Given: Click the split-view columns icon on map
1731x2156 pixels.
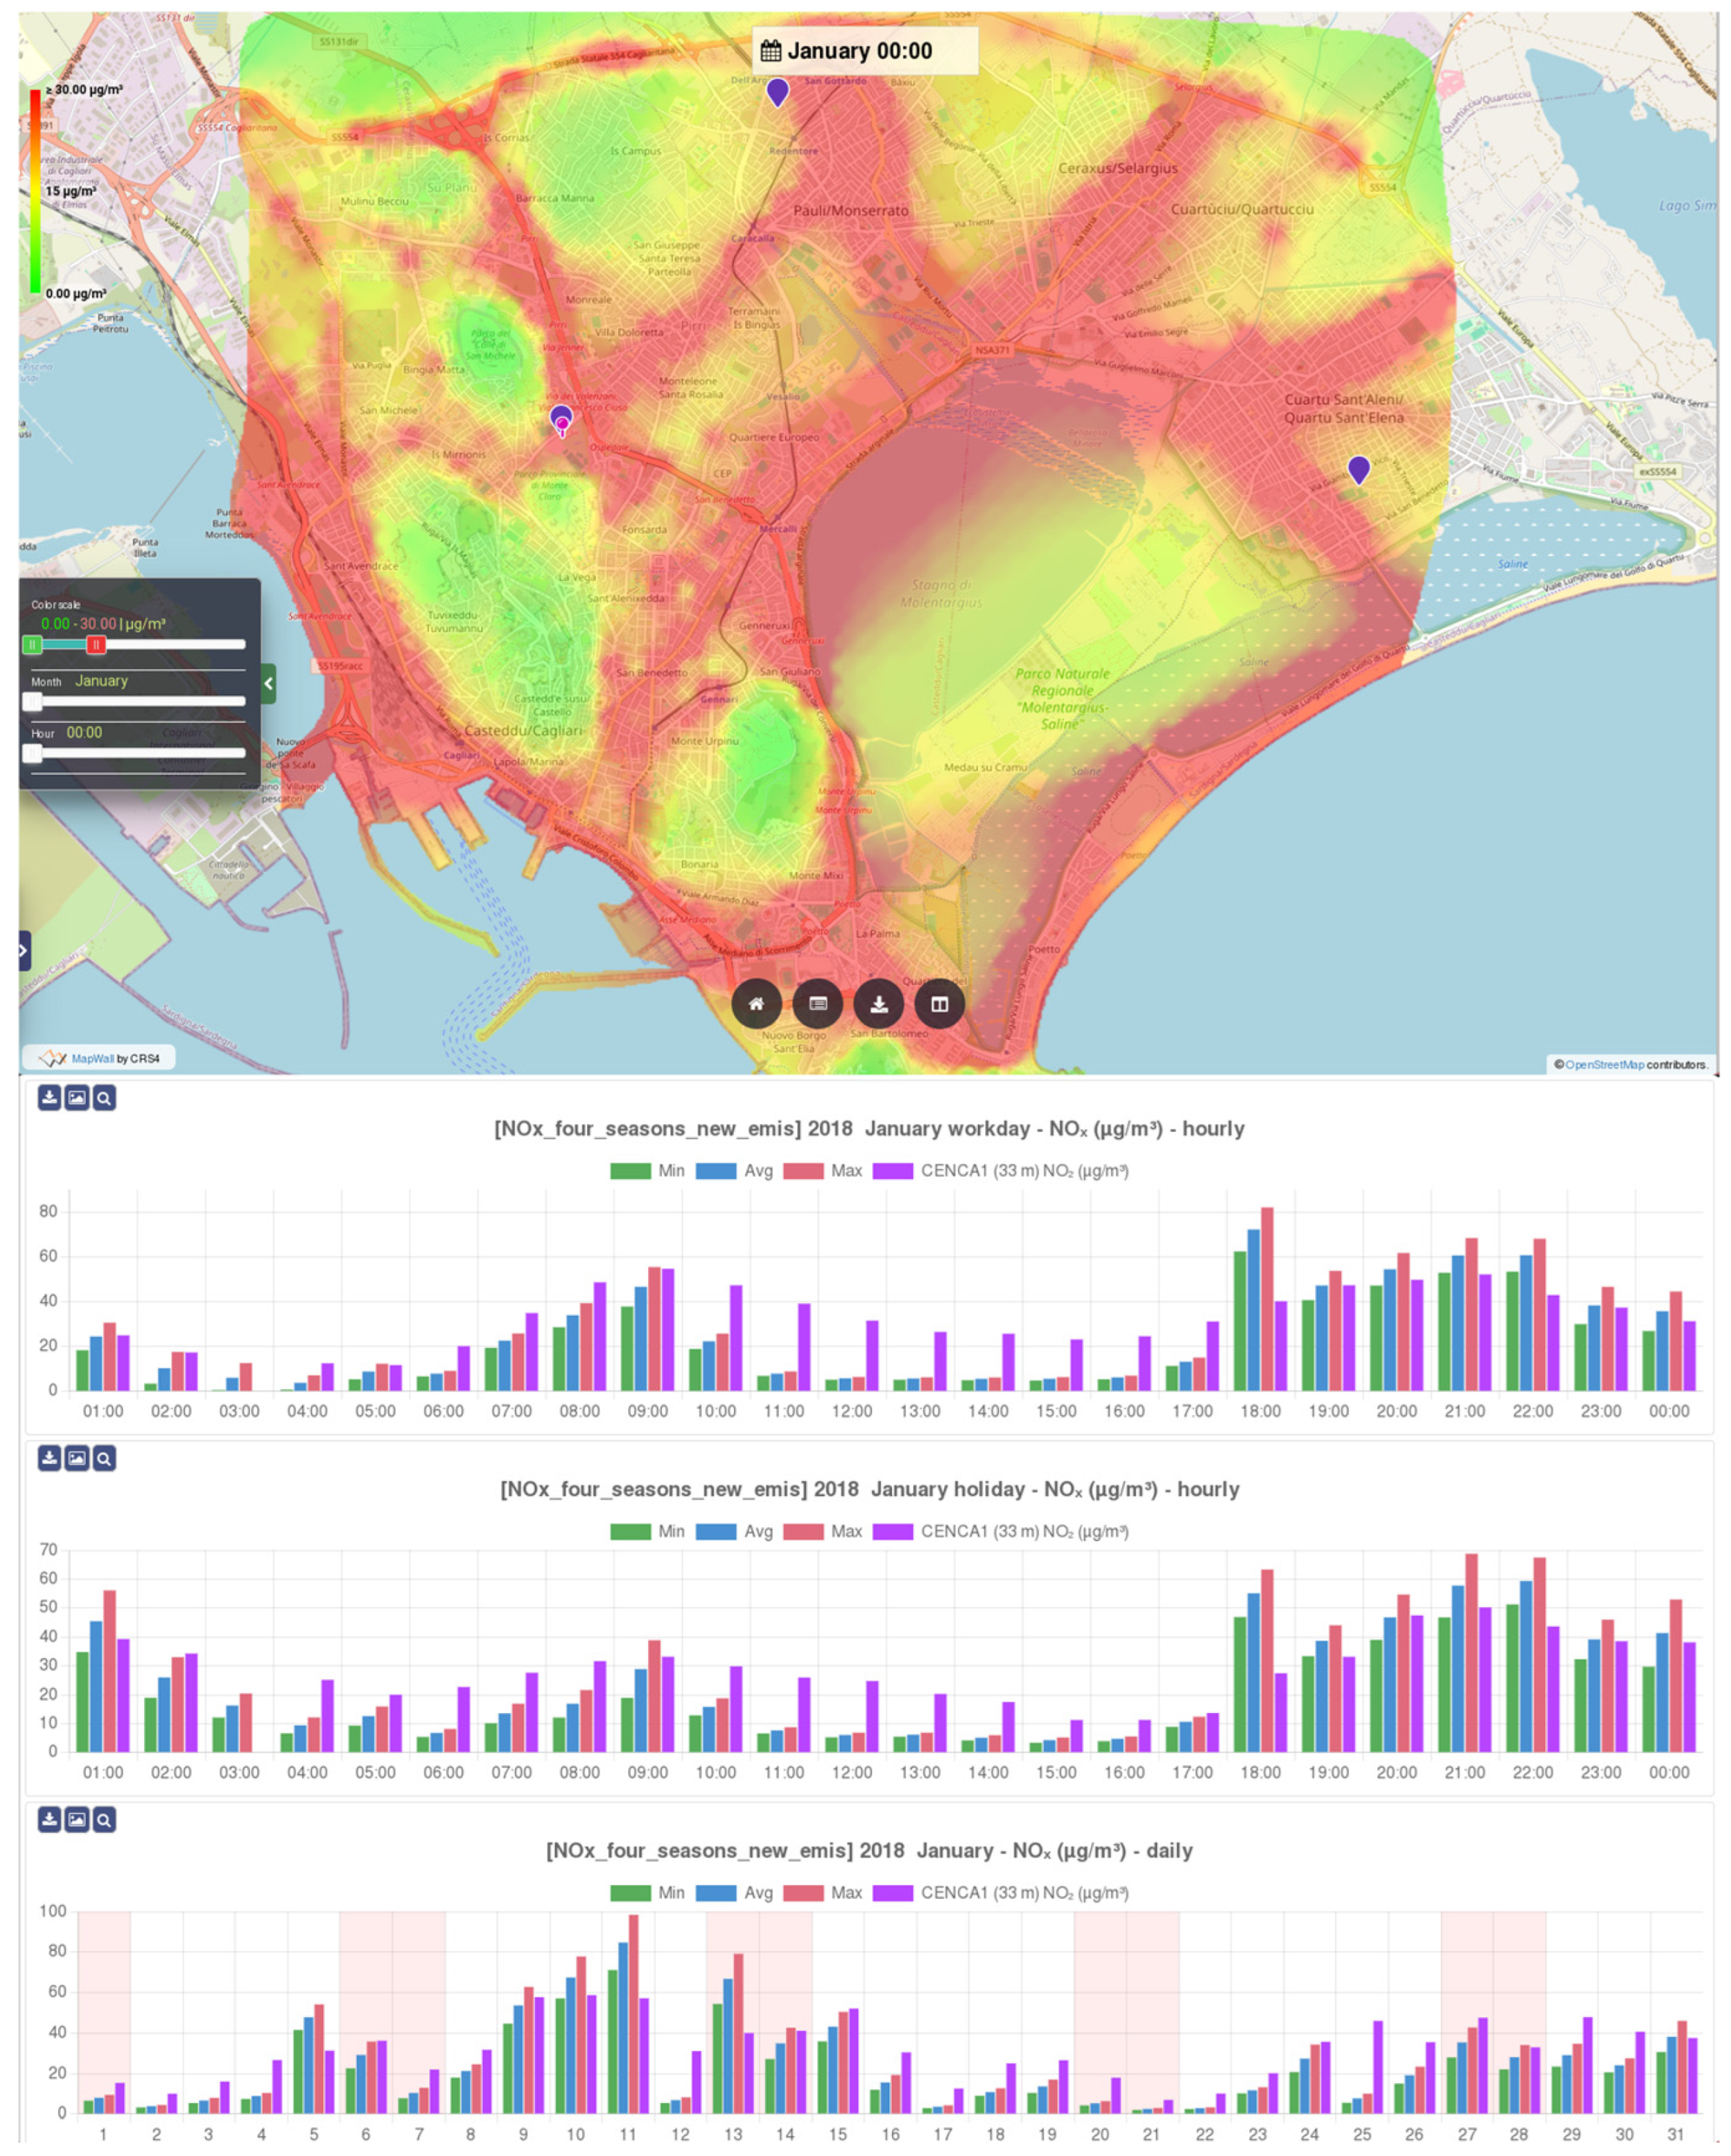Looking at the screenshot, I should 939,1003.
